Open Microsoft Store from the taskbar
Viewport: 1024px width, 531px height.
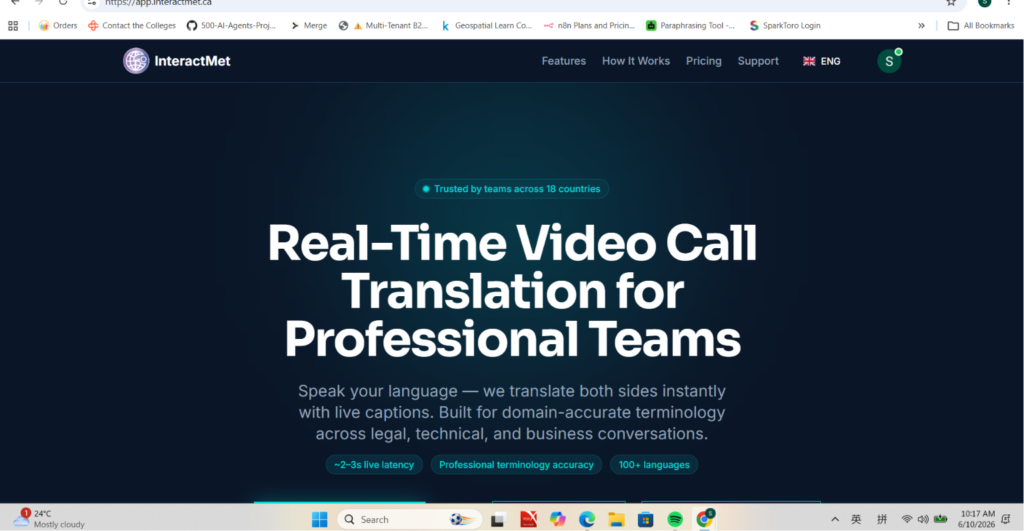coord(645,519)
